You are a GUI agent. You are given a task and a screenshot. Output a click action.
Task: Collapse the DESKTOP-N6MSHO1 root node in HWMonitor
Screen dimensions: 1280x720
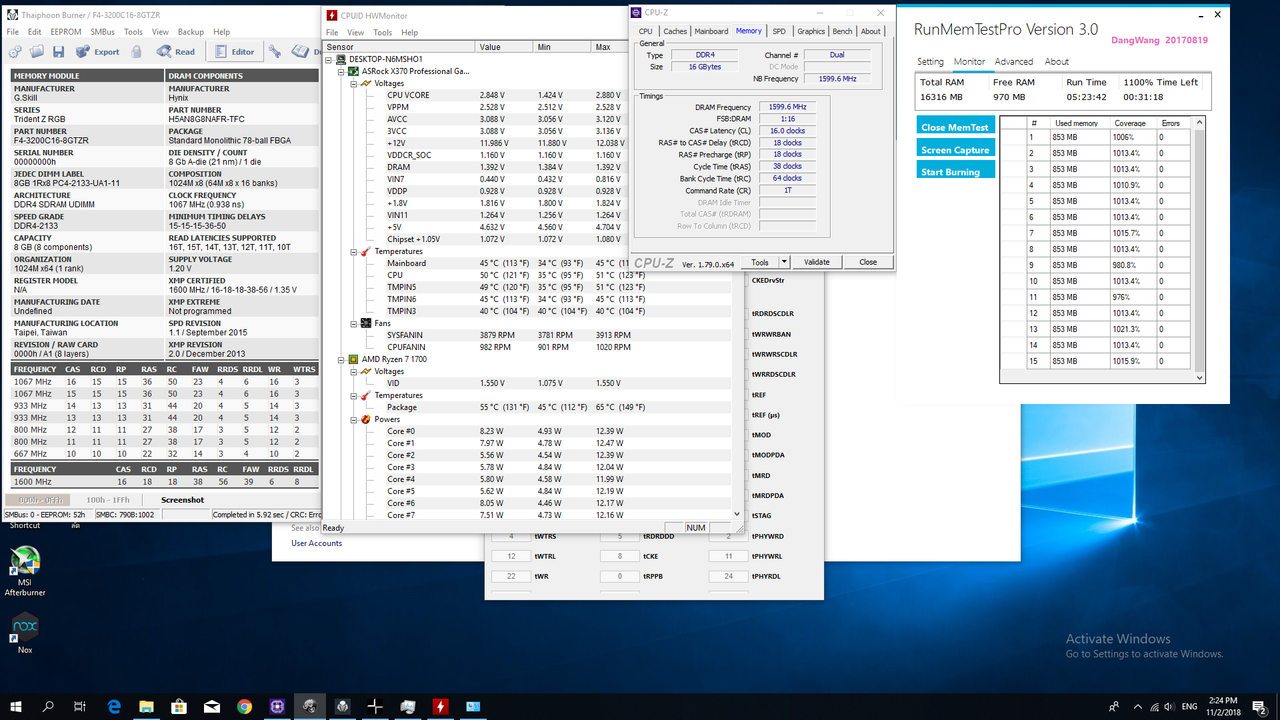[330, 60]
